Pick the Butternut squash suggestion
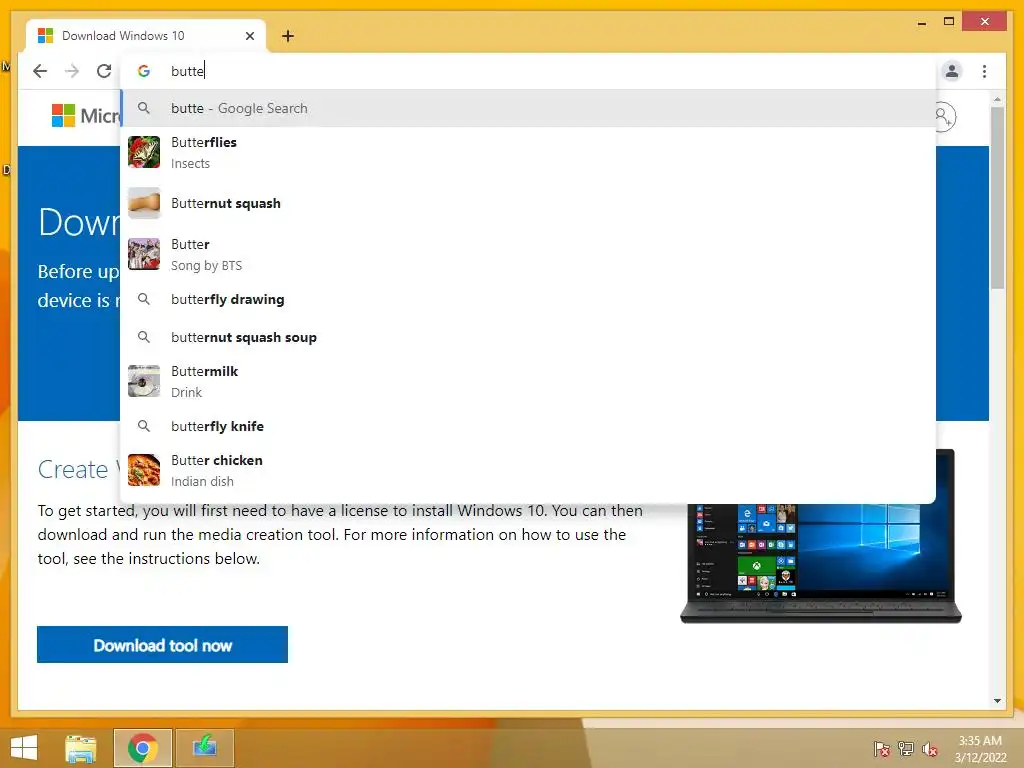The height and width of the screenshot is (768, 1024). pyautogui.click(x=528, y=203)
